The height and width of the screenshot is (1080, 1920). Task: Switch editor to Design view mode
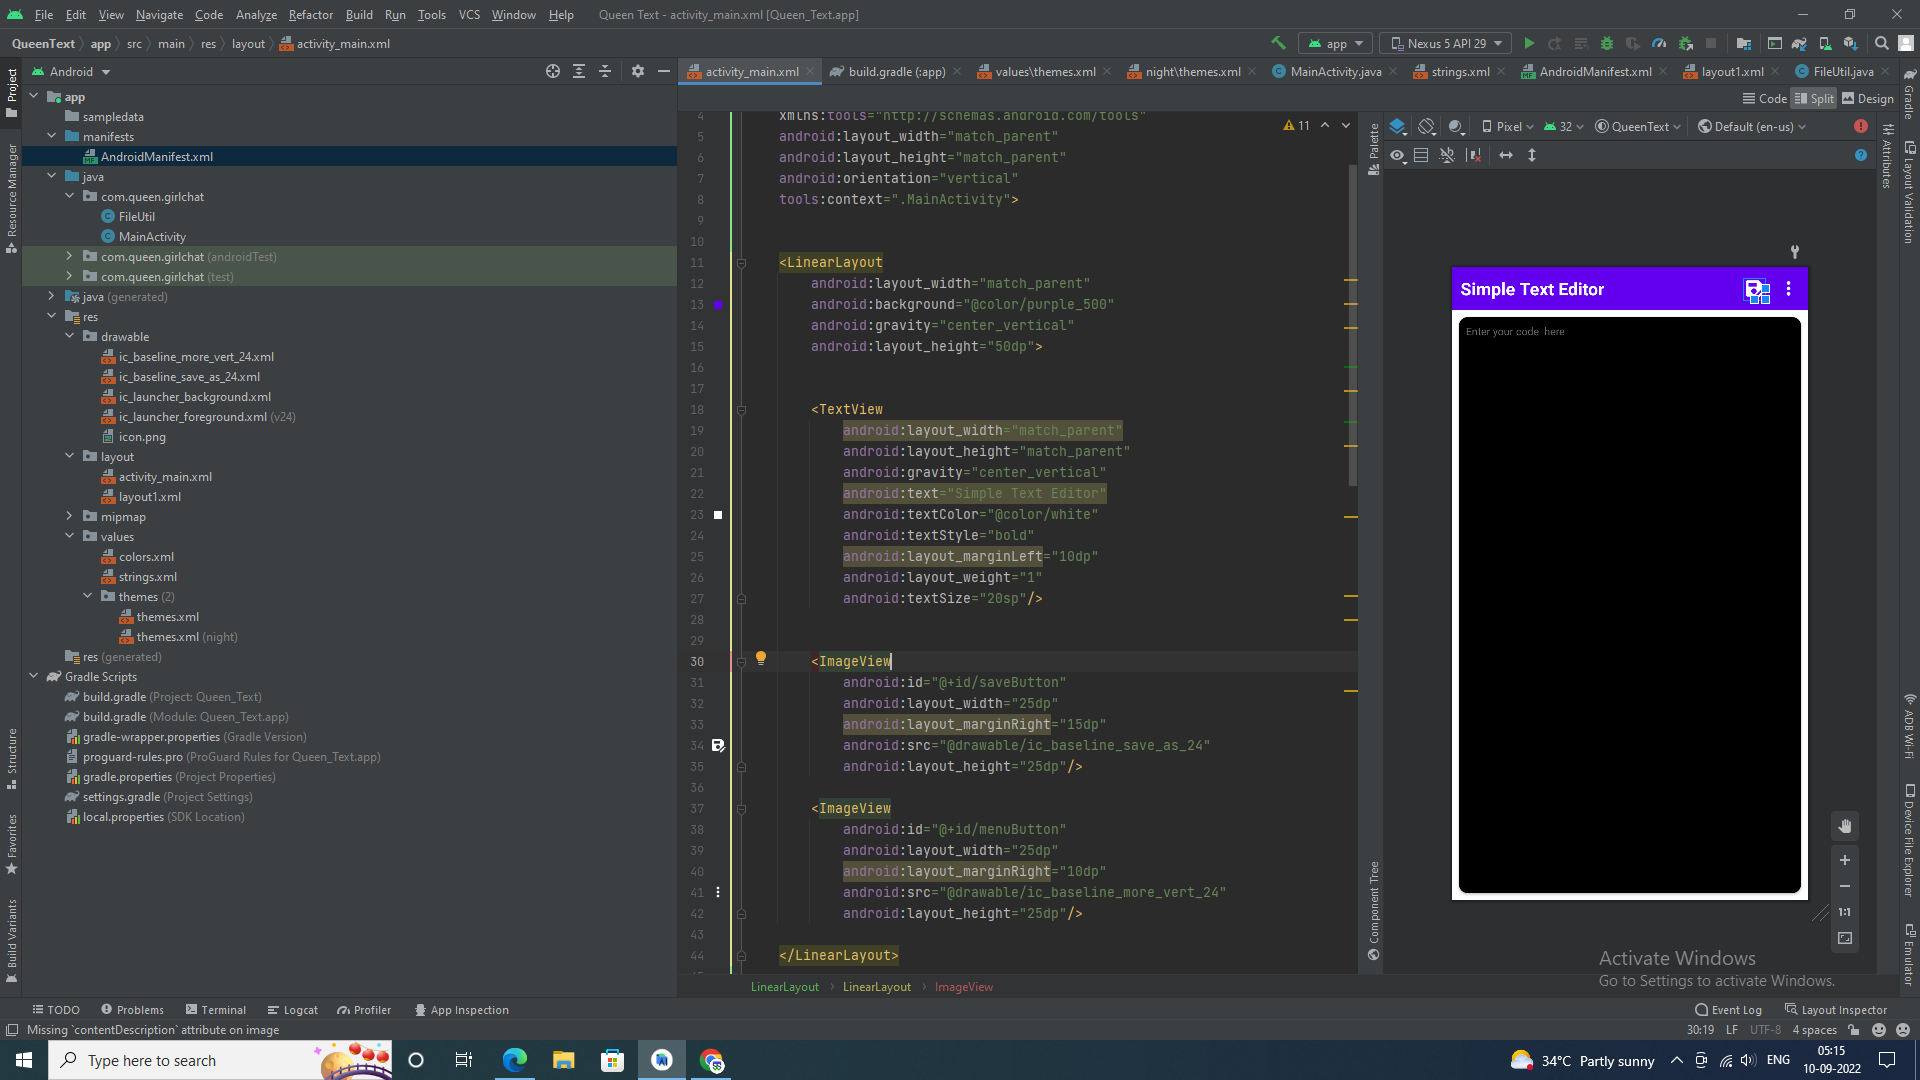[1868, 99]
